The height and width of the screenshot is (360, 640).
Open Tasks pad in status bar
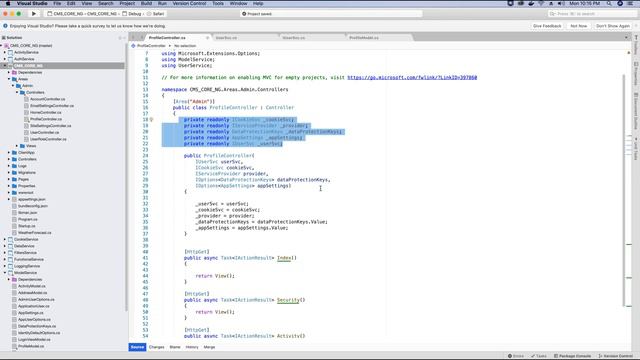(539, 356)
